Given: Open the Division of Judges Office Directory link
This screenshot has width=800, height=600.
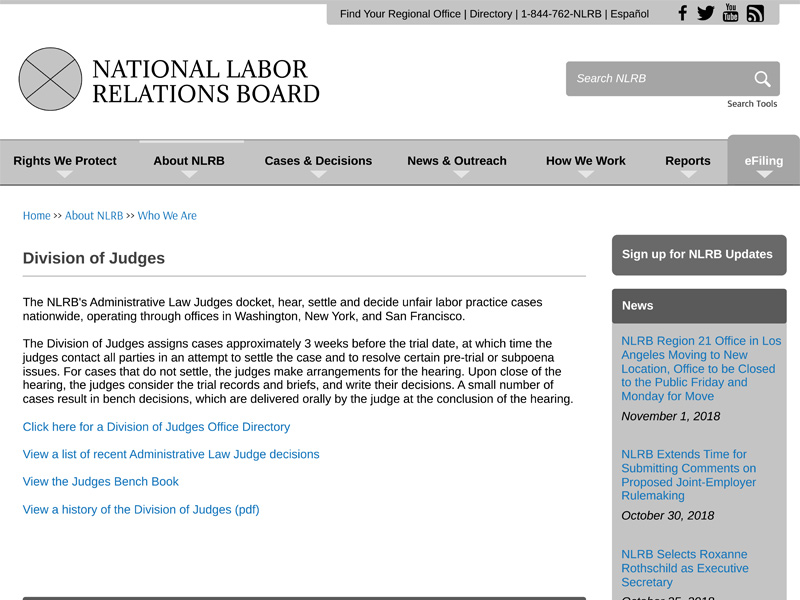Looking at the screenshot, I should [156, 427].
